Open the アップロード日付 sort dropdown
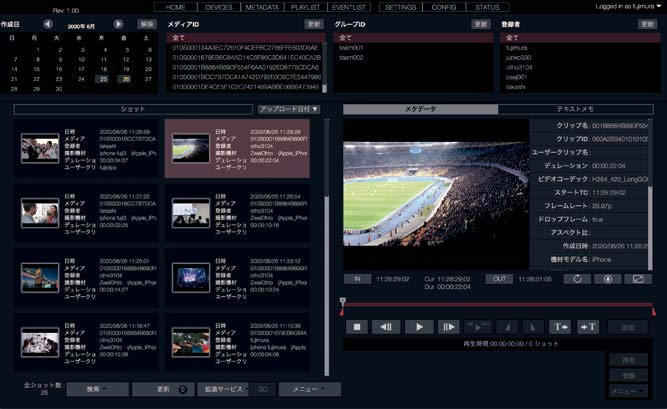 [289, 108]
